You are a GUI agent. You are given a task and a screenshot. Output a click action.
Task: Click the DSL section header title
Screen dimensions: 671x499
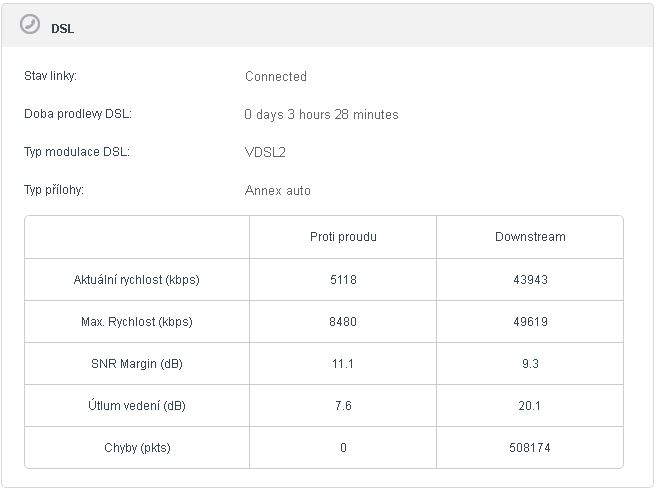pyautogui.click(x=62, y=29)
